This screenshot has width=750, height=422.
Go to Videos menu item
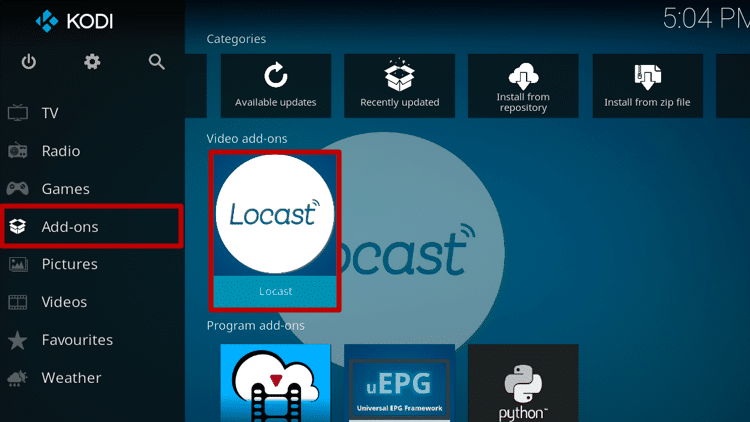coord(91,302)
